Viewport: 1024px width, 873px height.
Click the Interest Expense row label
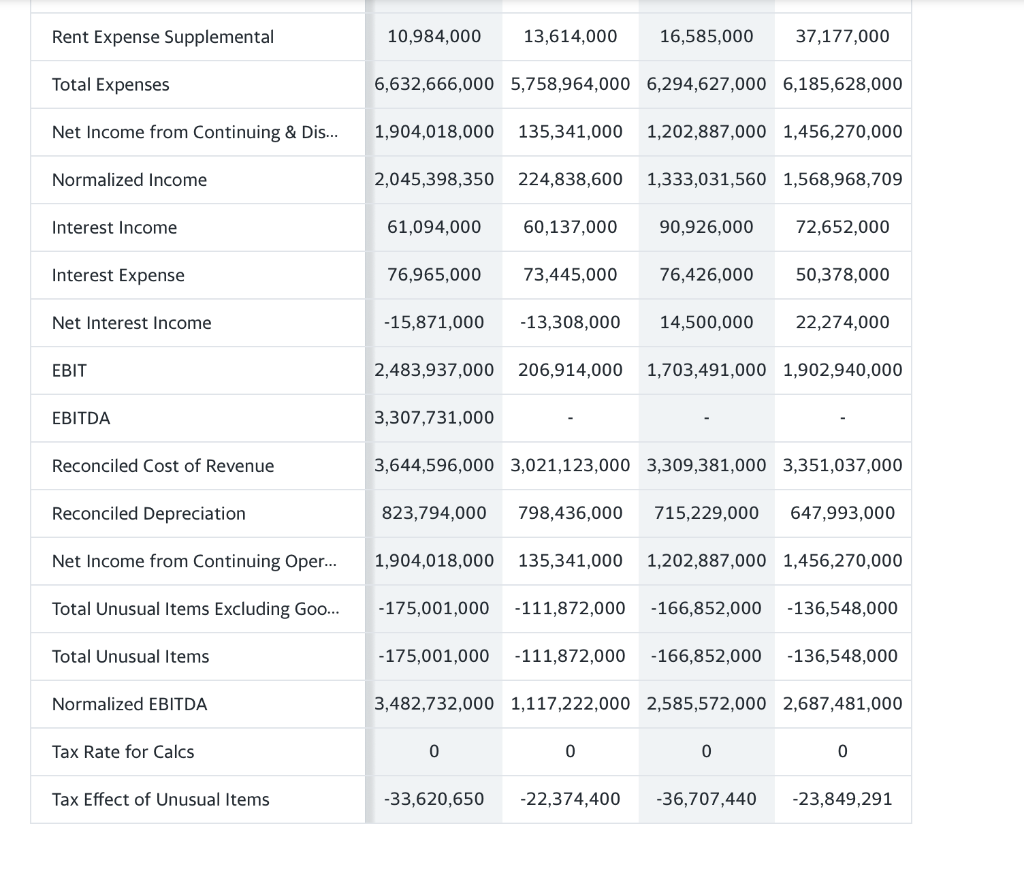click(x=116, y=275)
